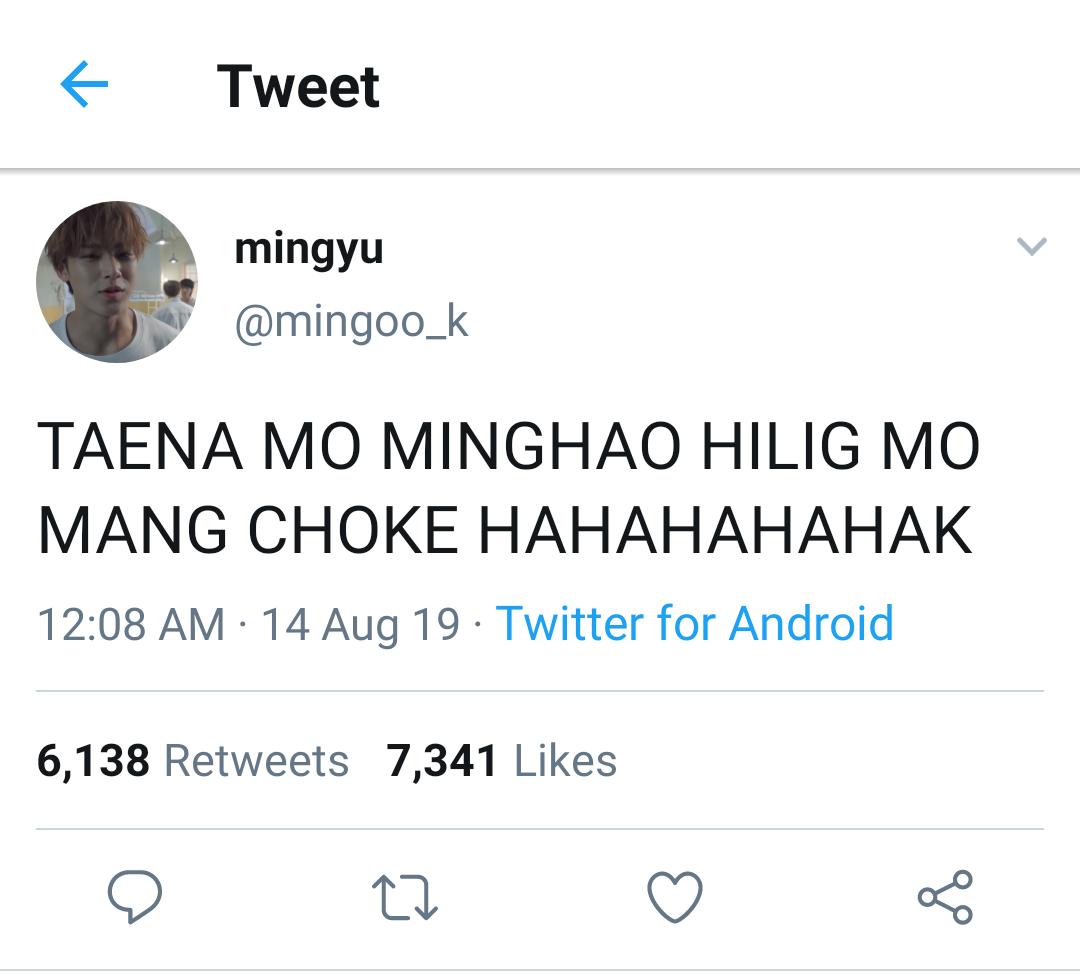Open the @mingoo_k handle

351,322
